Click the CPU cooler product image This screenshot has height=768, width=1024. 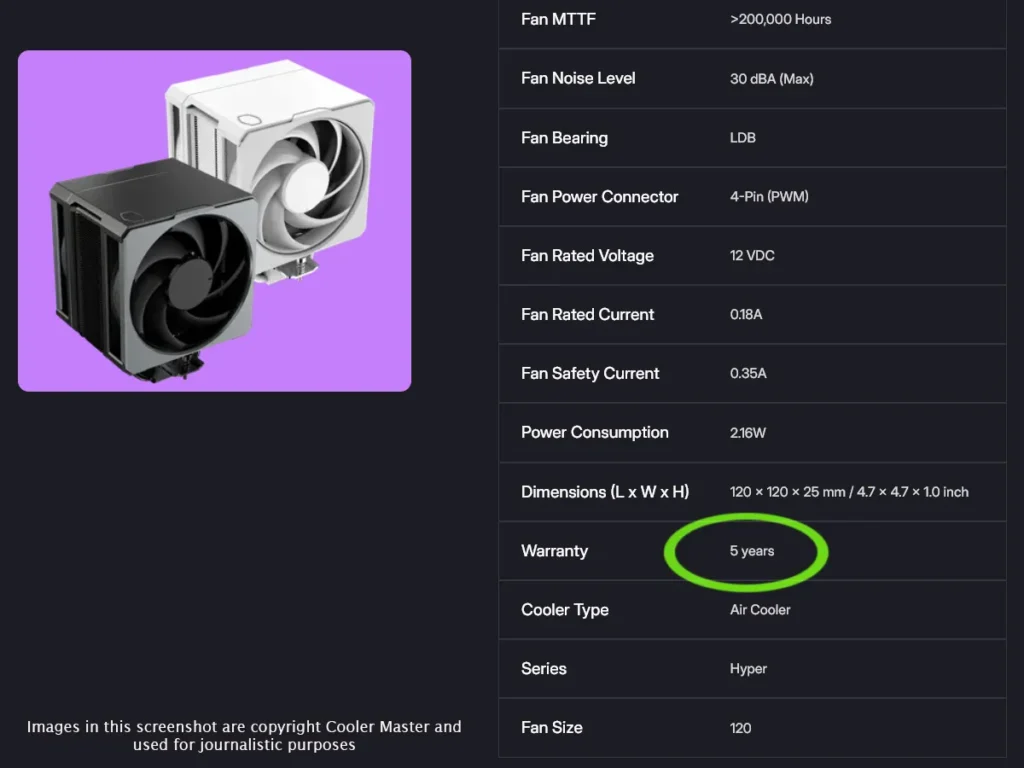(214, 220)
